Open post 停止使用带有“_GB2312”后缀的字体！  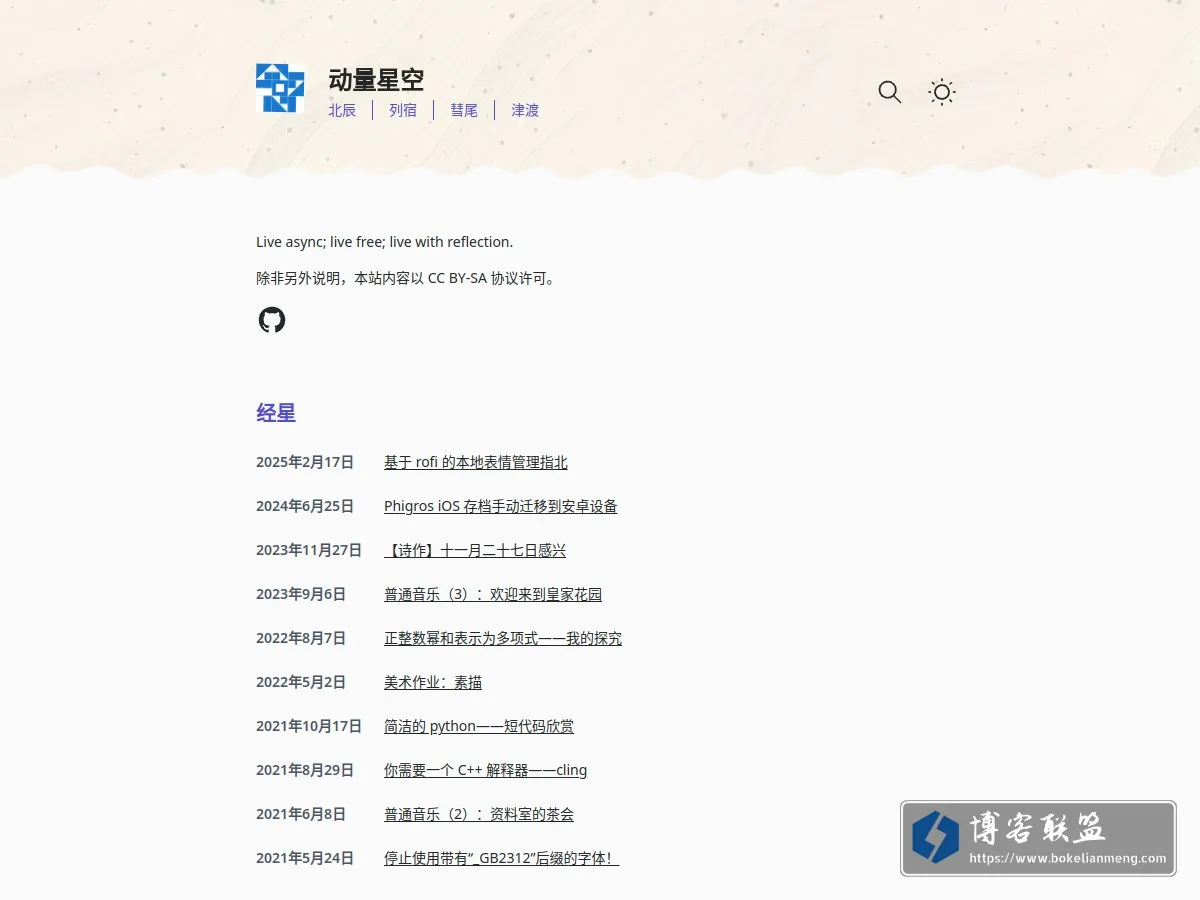coord(502,858)
